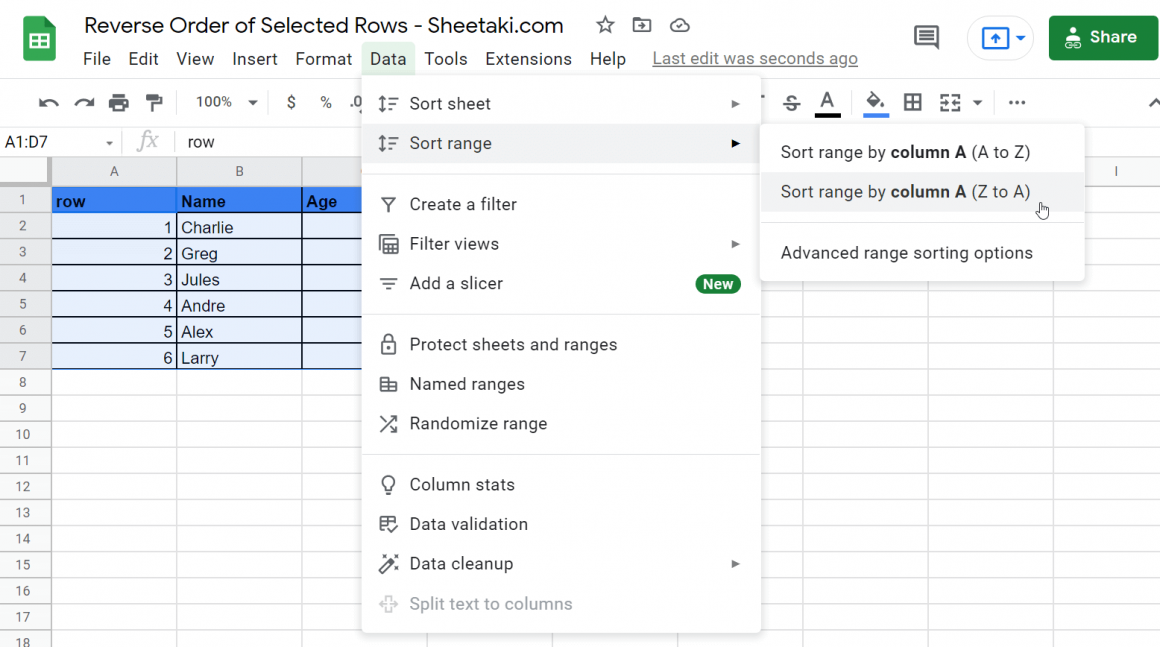Open comment history
This screenshot has width=1160, height=647.
tap(926, 37)
